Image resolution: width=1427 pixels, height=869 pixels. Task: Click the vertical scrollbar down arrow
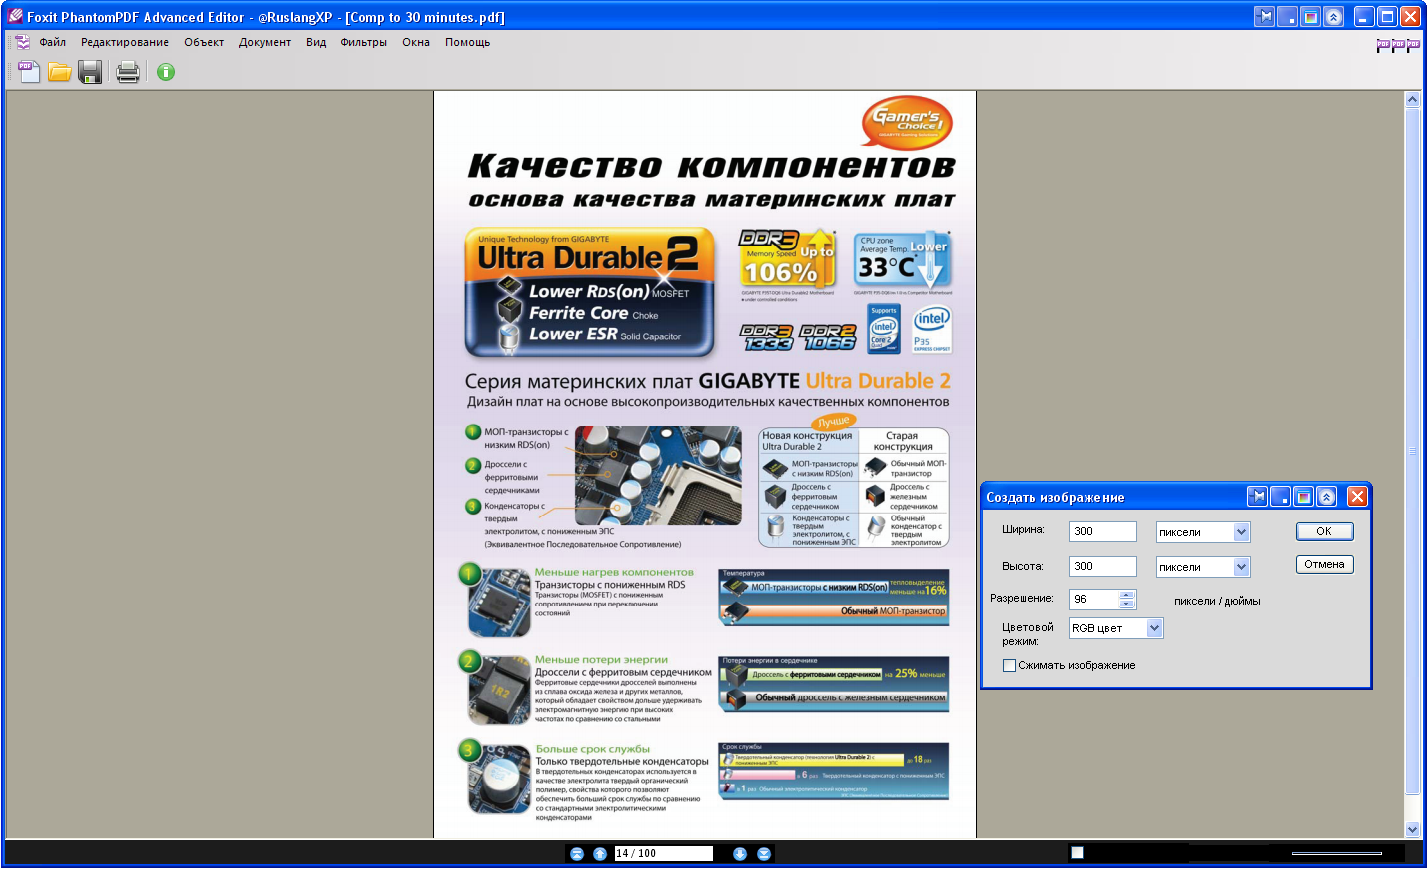[x=1412, y=829]
